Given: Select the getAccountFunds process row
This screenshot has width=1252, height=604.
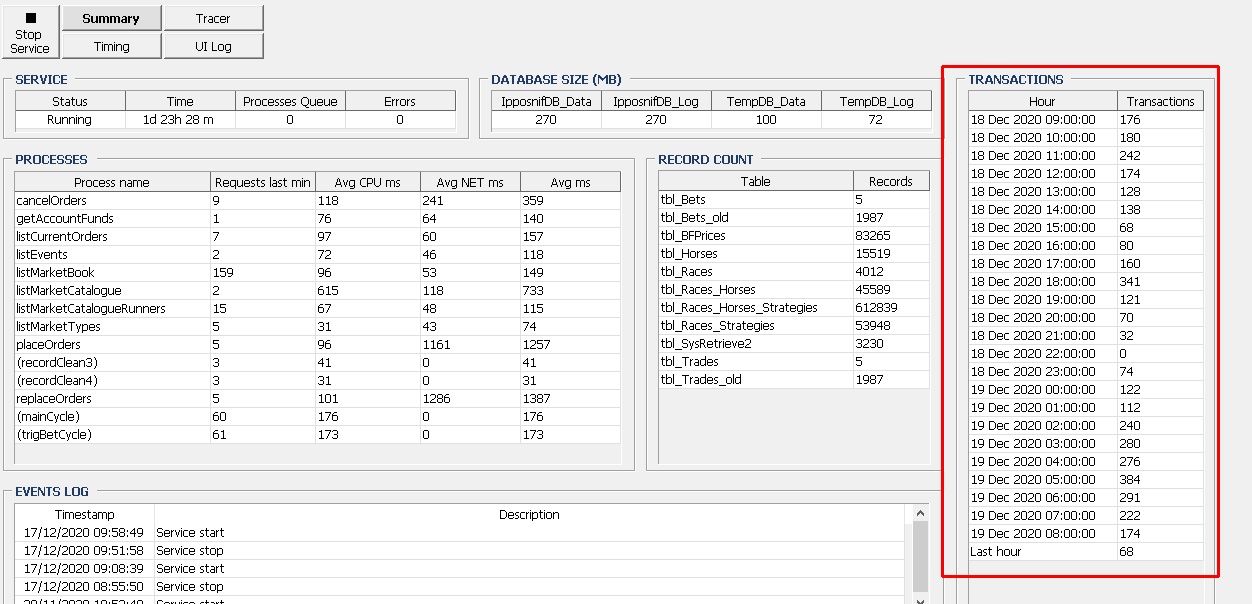Looking at the screenshot, I should click(317, 219).
